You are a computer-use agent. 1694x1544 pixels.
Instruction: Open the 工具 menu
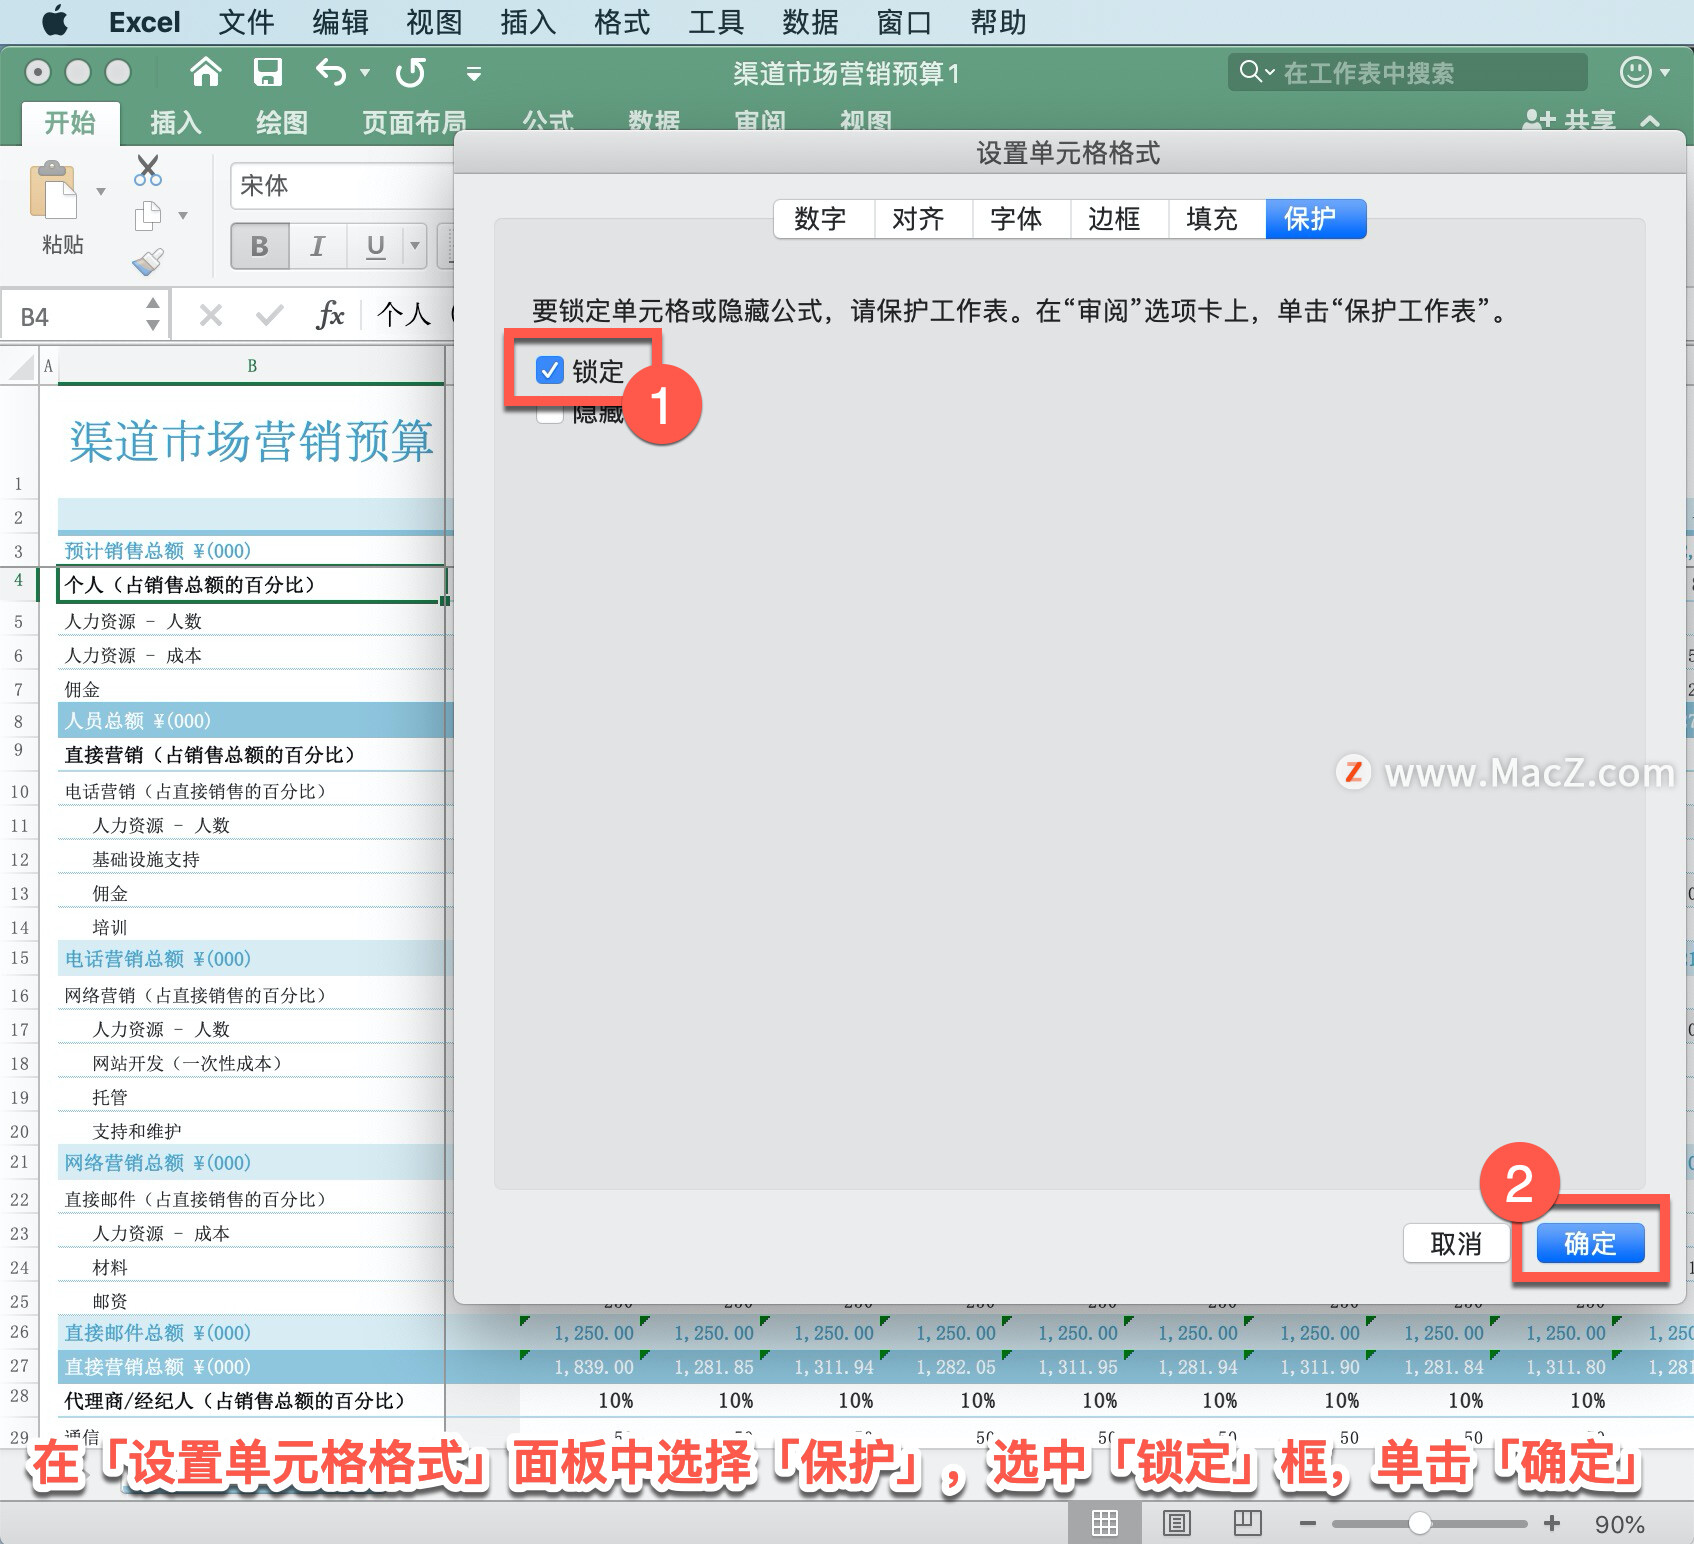pyautogui.click(x=716, y=22)
